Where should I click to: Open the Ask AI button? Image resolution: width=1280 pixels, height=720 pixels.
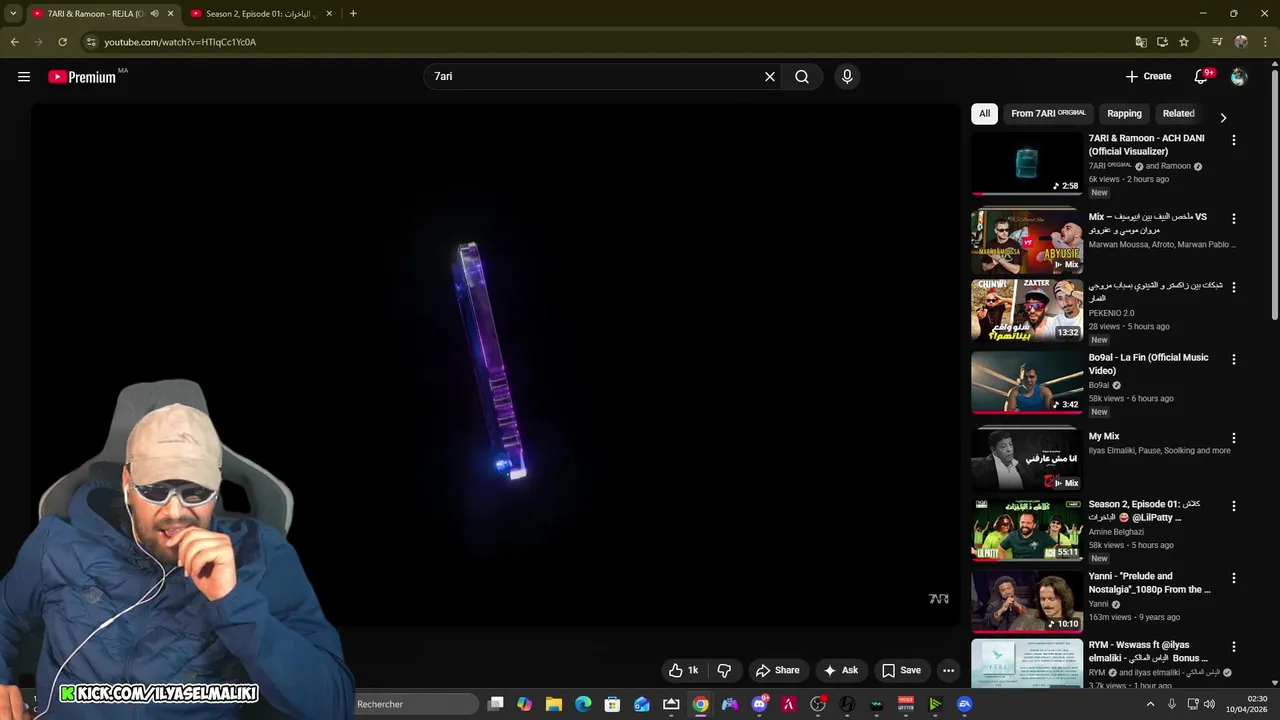(840, 671)
